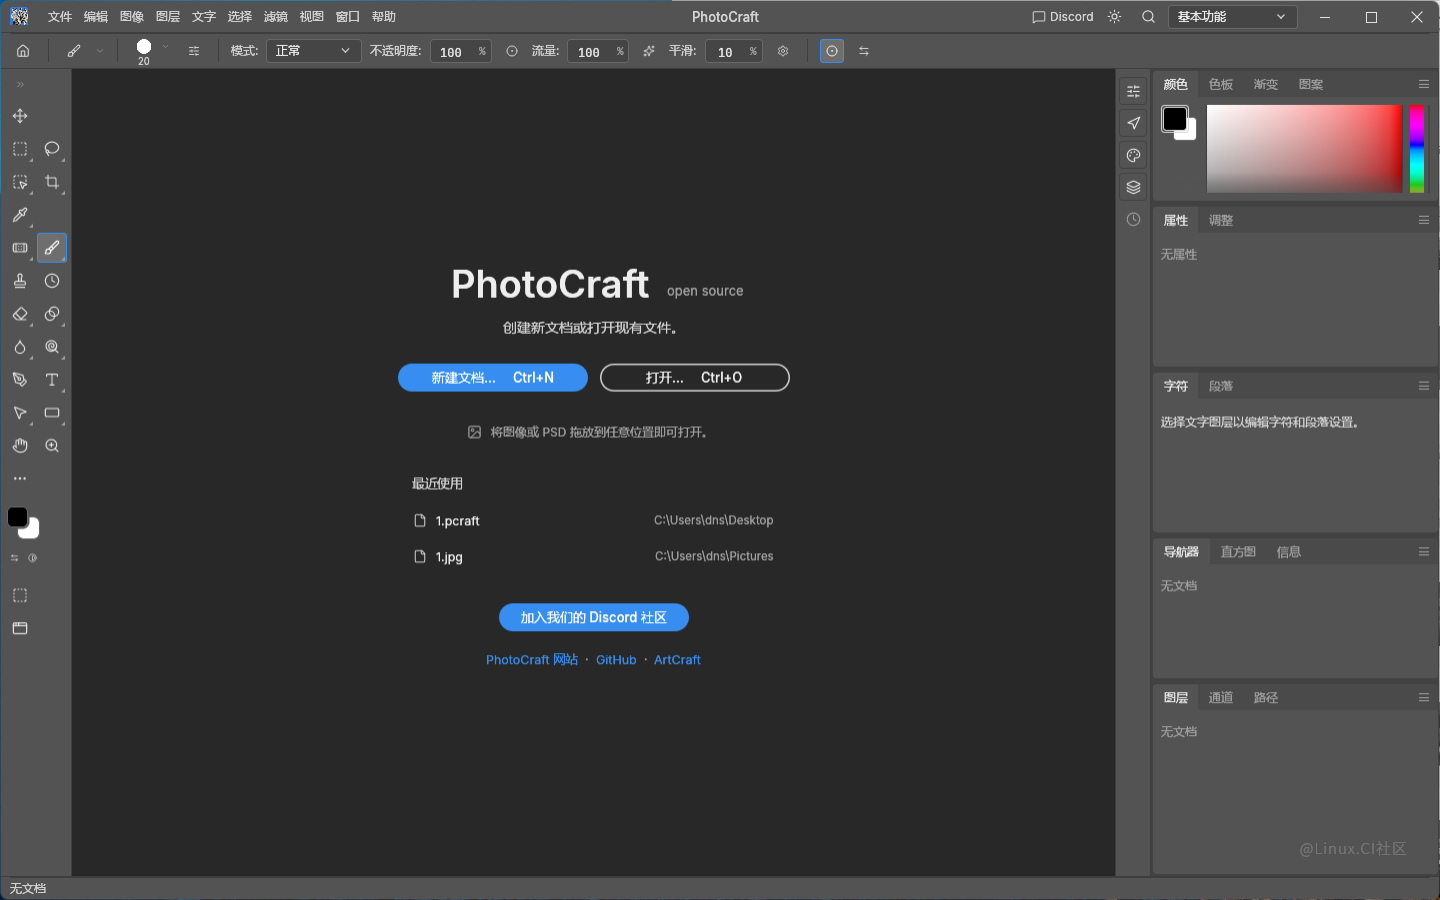This screenshot has width=1440, height=900.
Task: Open the GitHub link
Action: pyautogui.click(x=616, y=660)
